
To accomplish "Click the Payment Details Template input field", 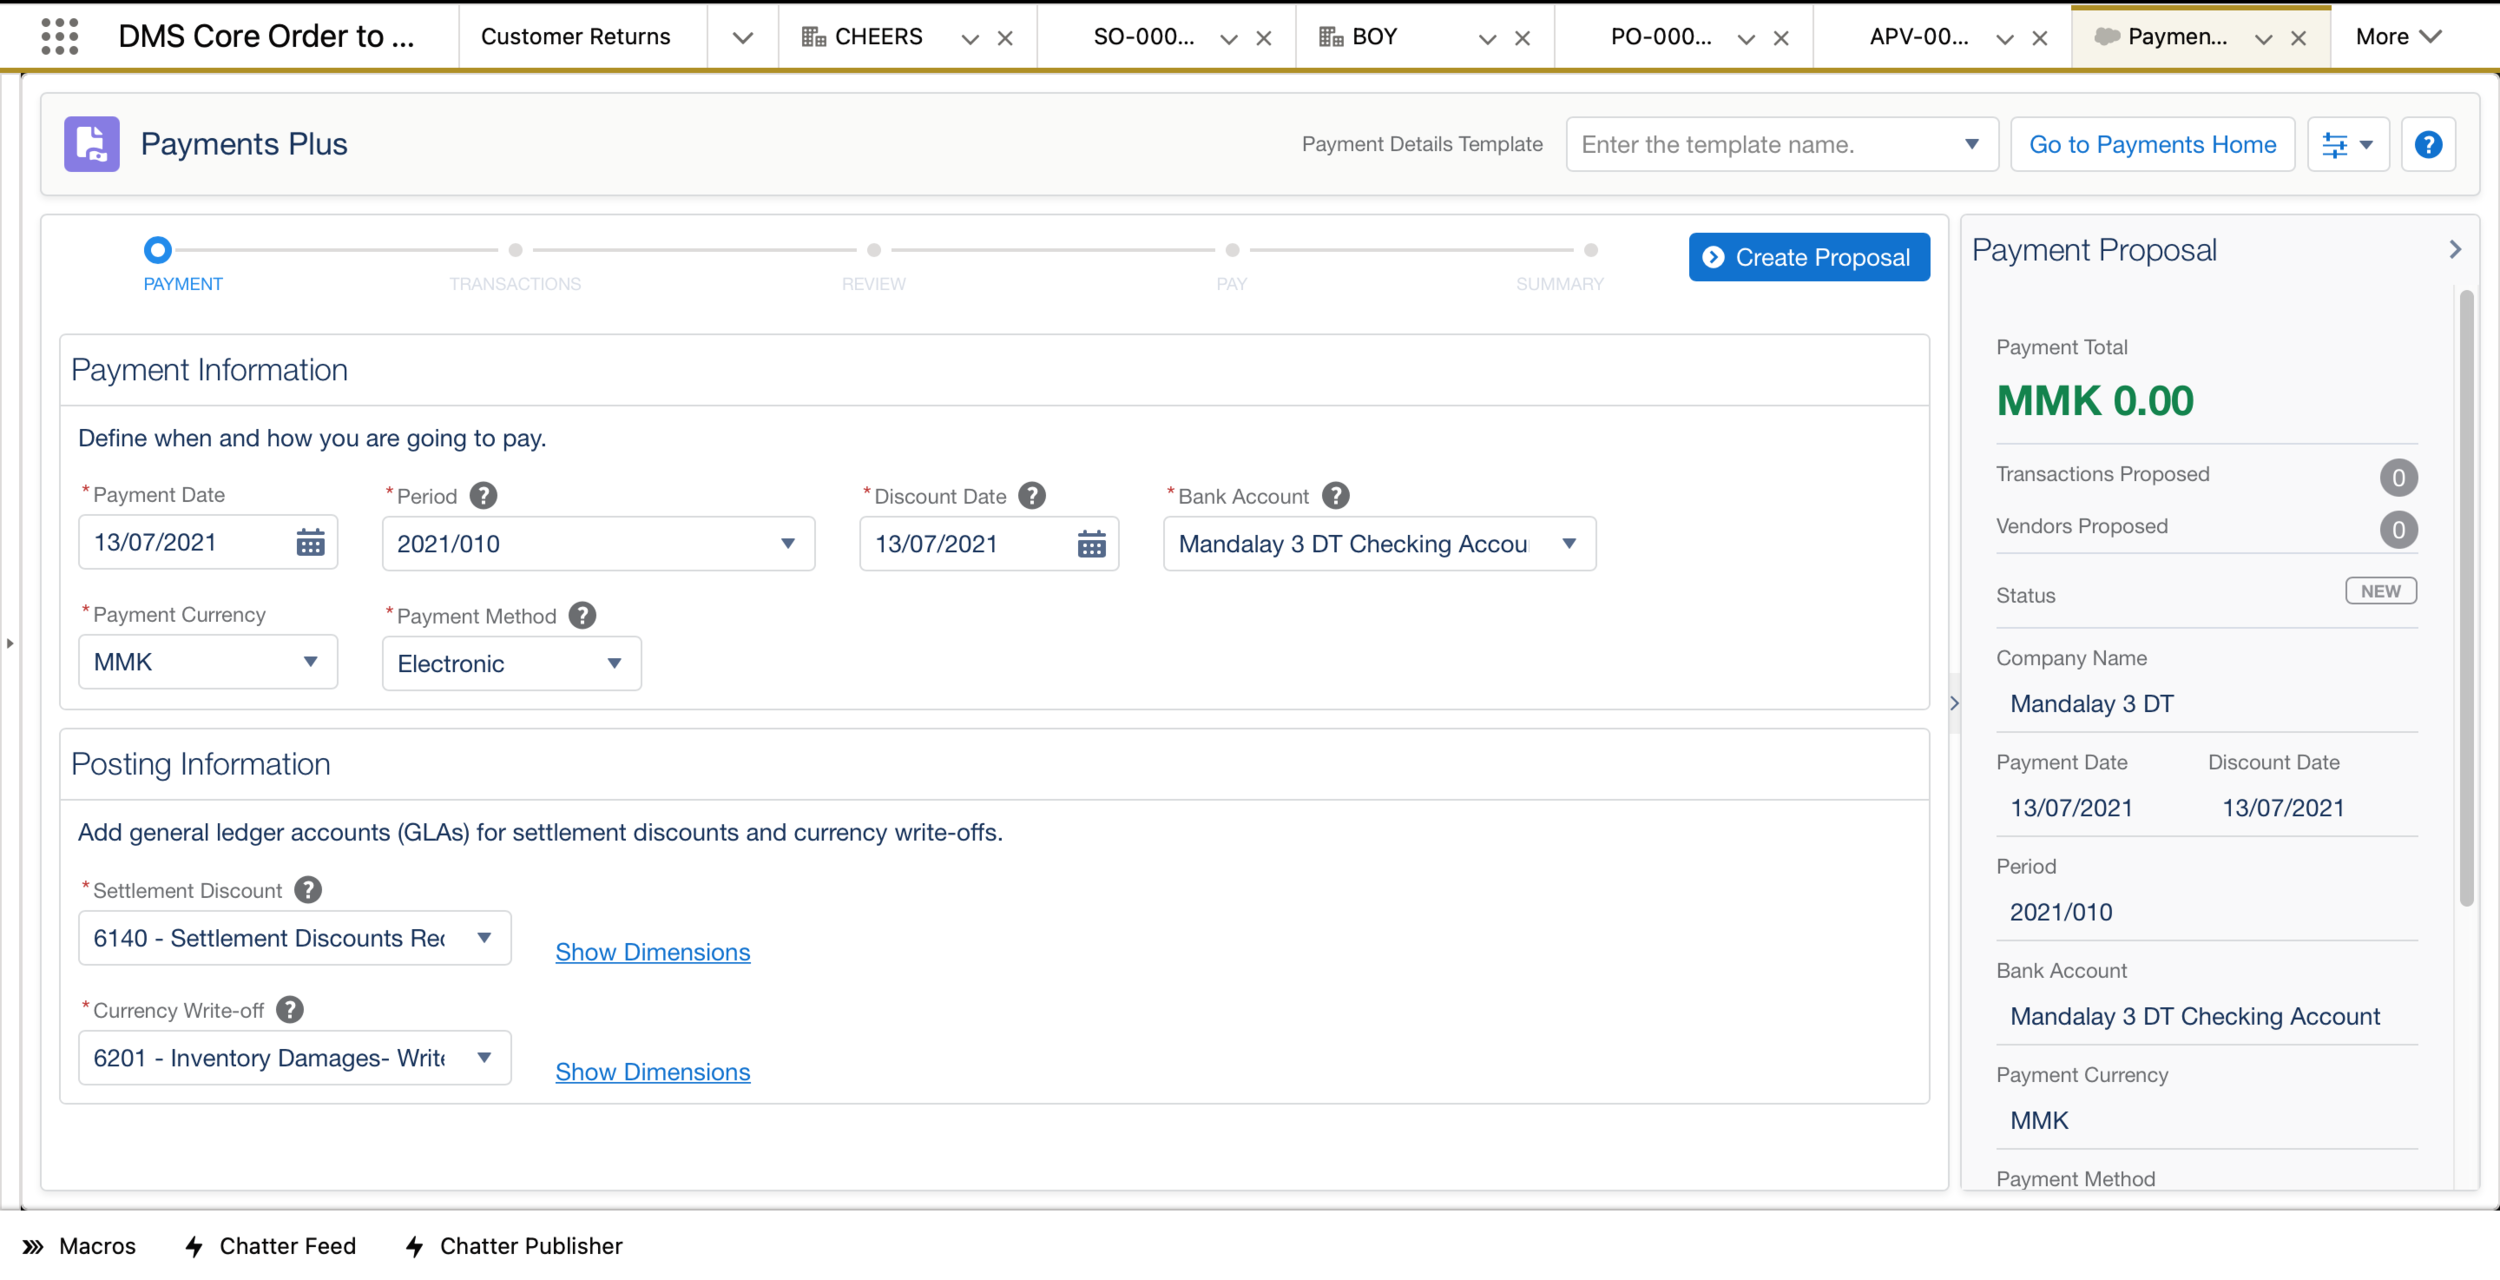I will pyautogui.click(x=1765, y=145).
